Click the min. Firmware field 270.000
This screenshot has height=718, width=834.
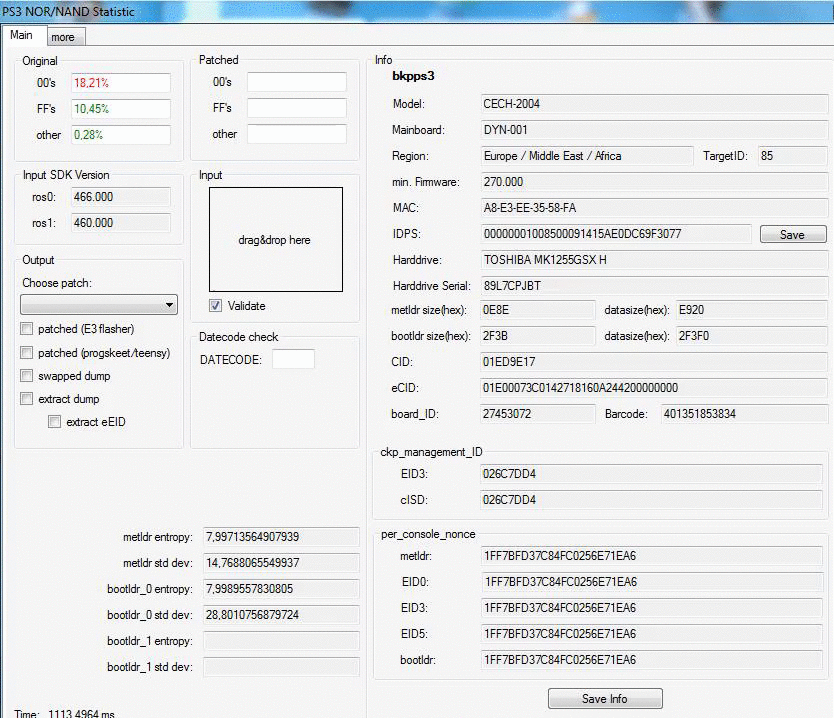pos(654,182)
